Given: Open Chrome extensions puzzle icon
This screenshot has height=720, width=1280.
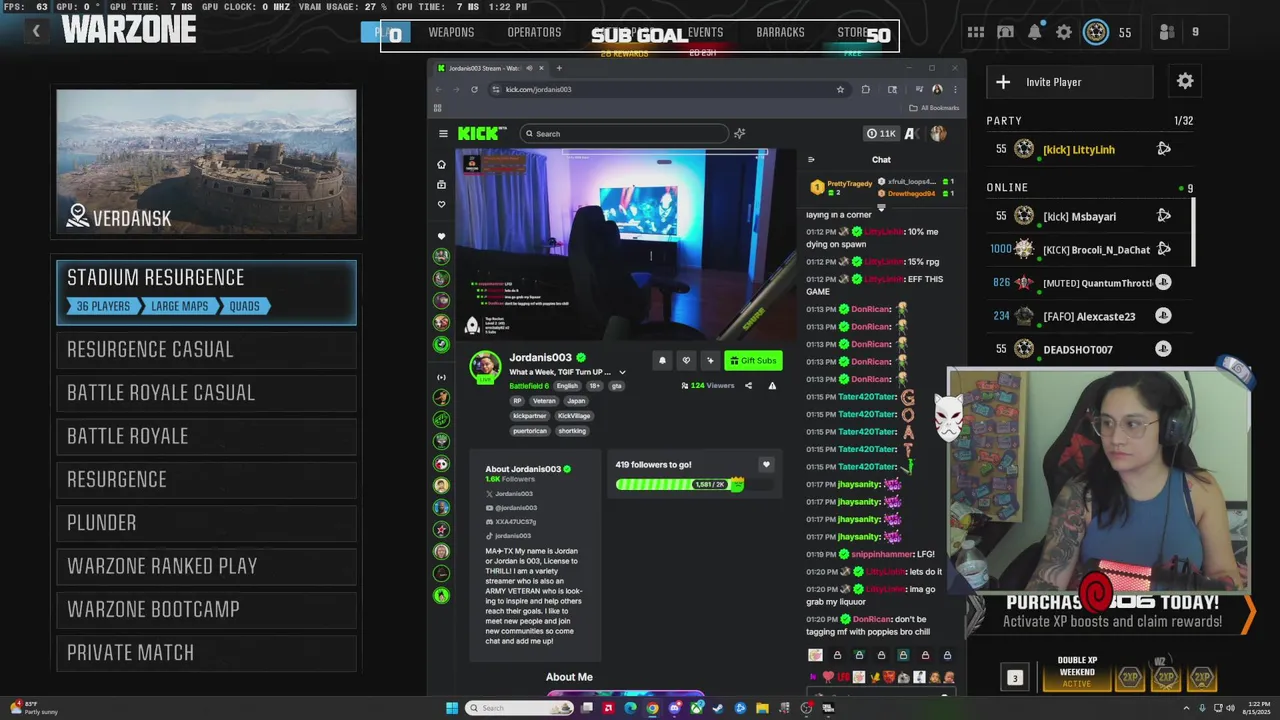Looking at the screenshot, I should tap(866, 89).
